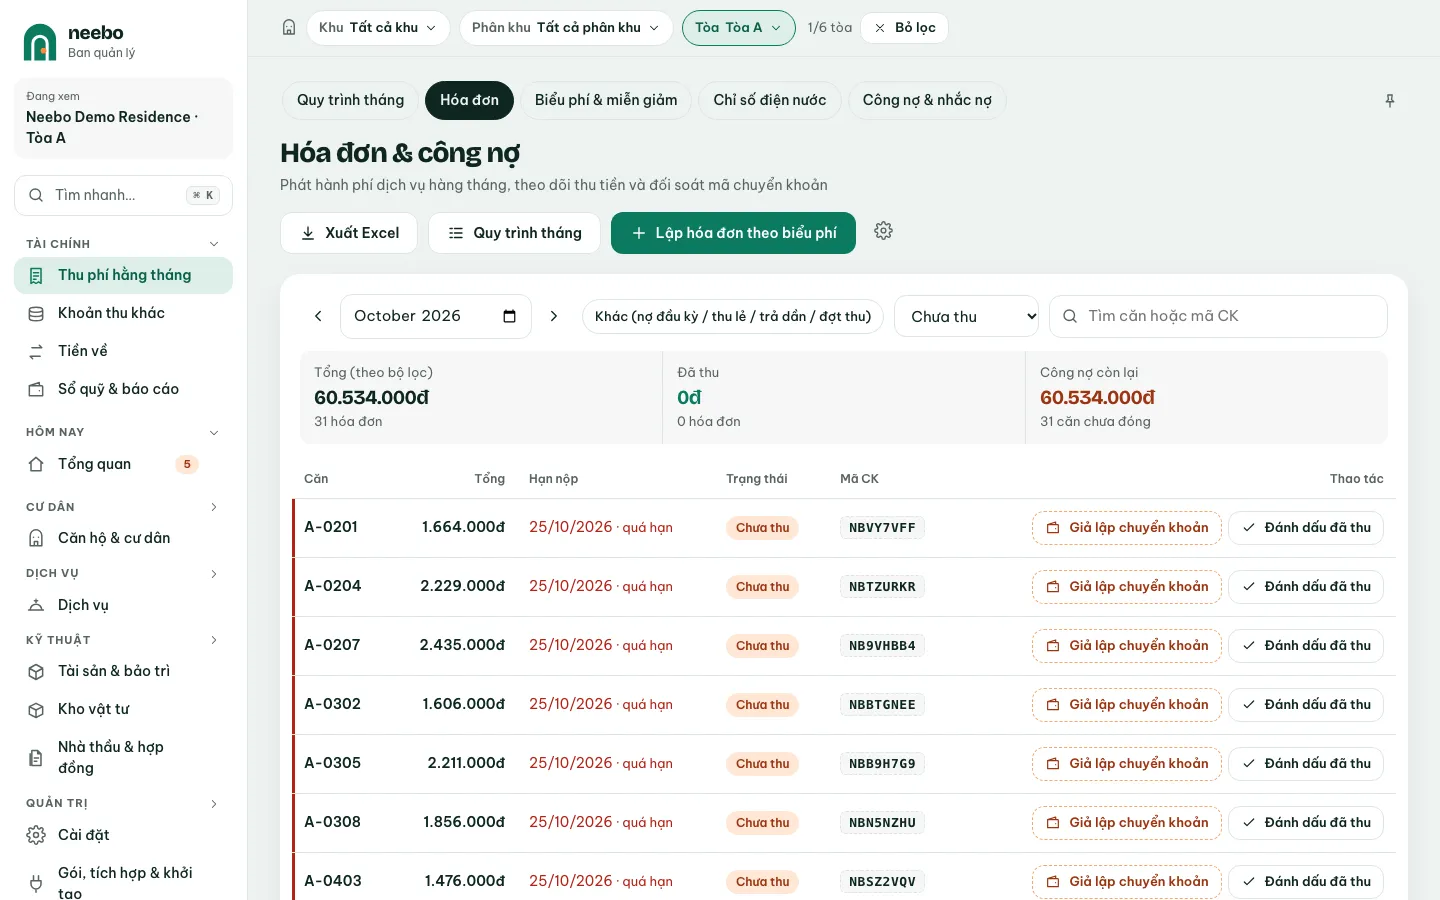This screenshot has height=900, width=1440.
Task: Go to previous month arrow
Action: [318, 316]
